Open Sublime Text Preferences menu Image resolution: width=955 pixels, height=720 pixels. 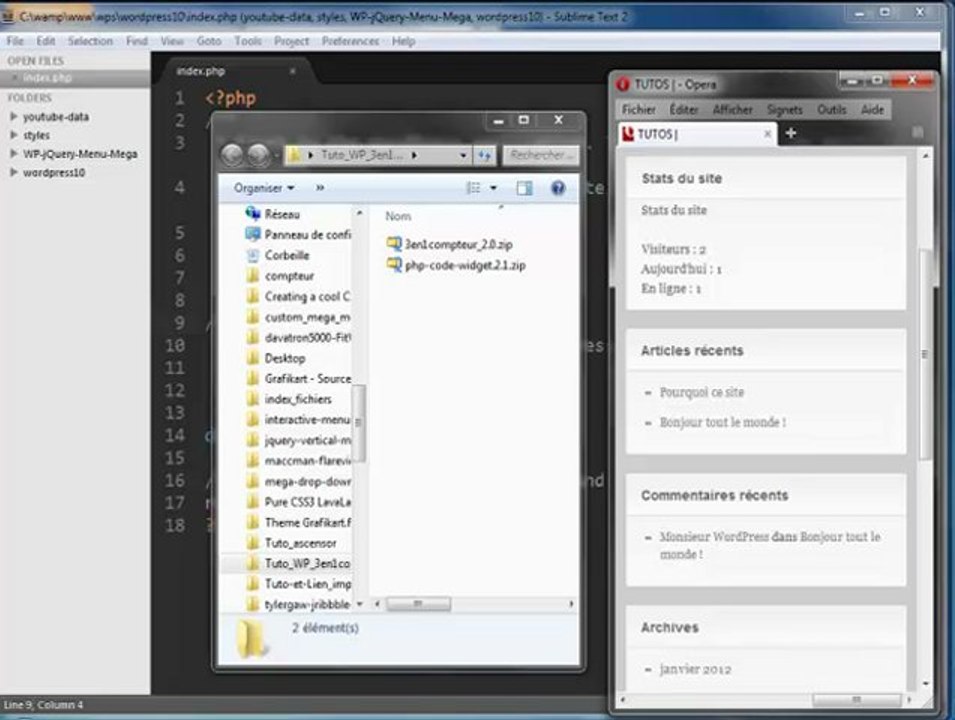coord(350,41)
